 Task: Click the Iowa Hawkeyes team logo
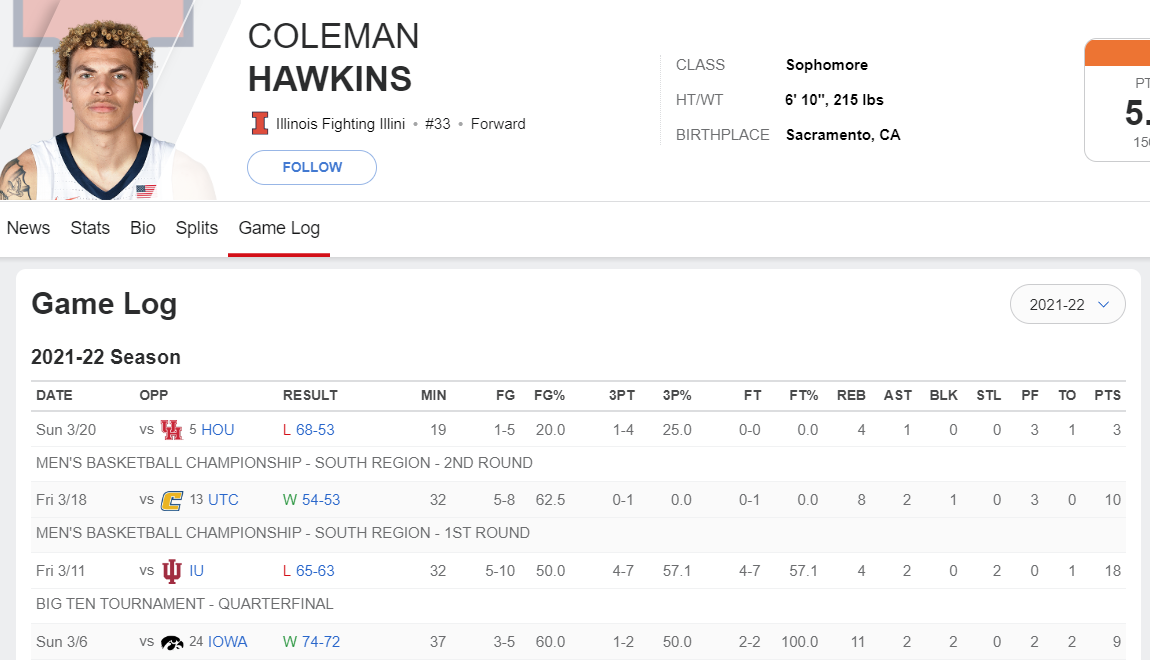172,642
